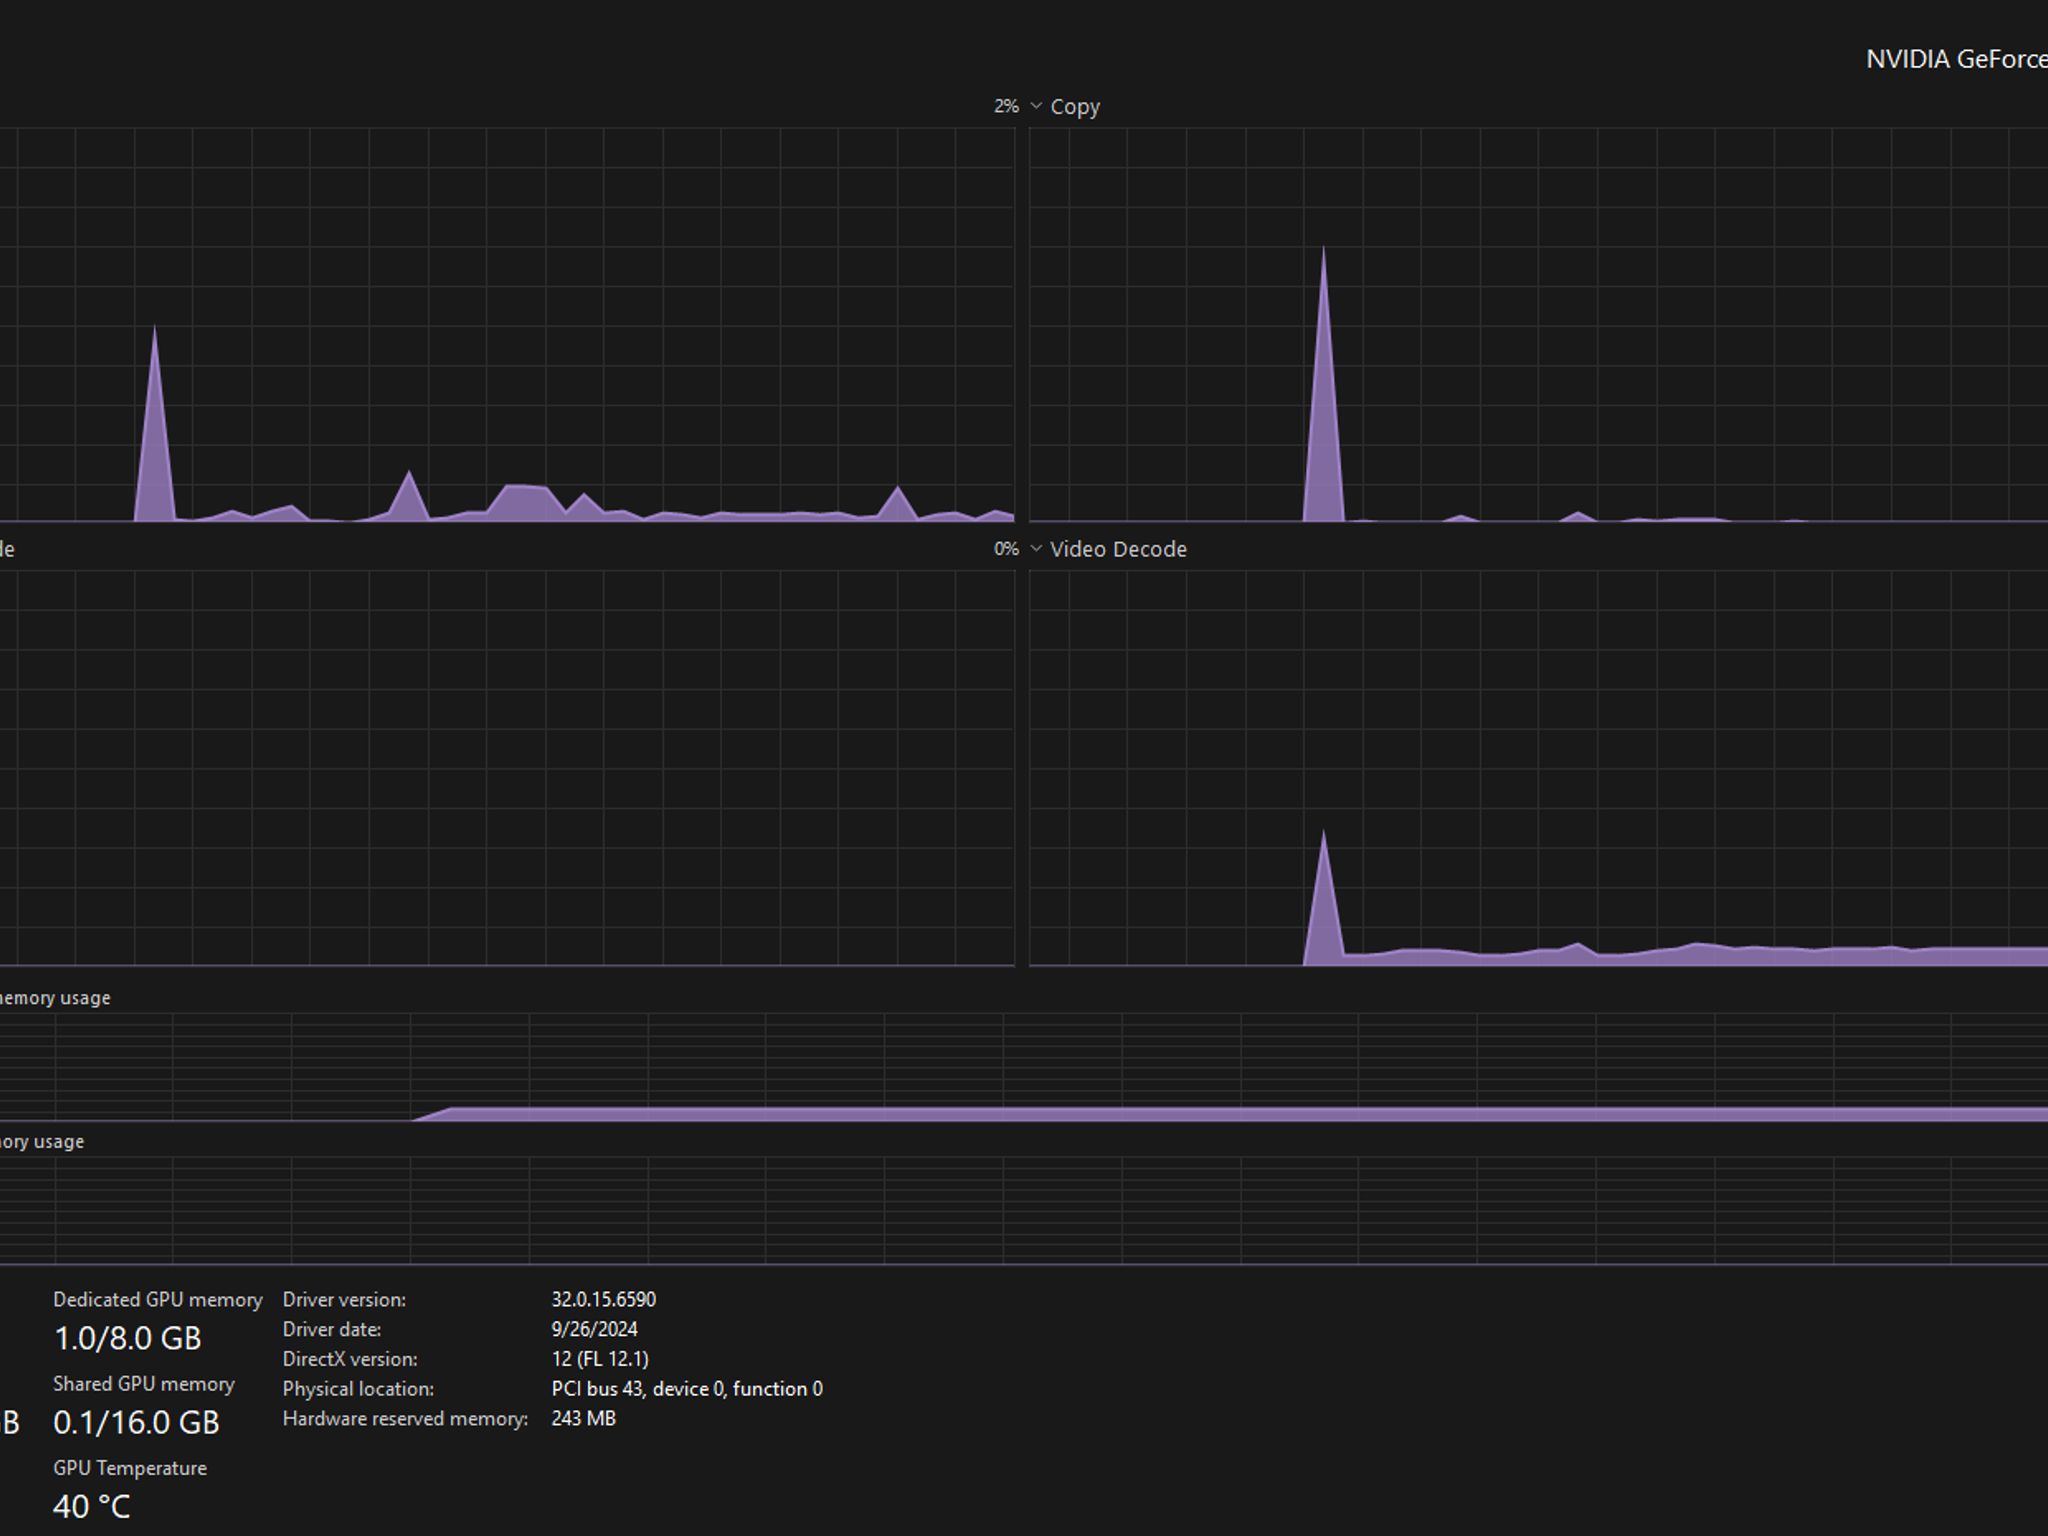2048x1536 pixels.
Task: Click the Driver version label
Action: coord(344,1299)
